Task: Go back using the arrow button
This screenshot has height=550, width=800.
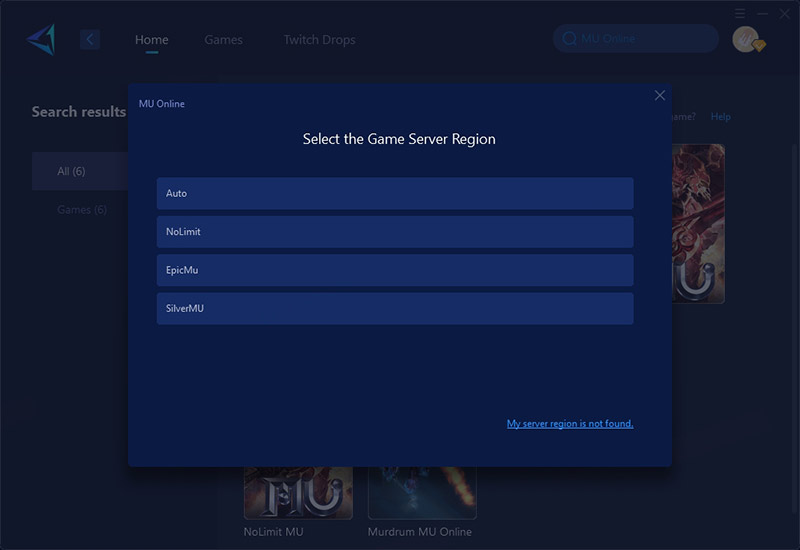Action: (x=90, y=39)
